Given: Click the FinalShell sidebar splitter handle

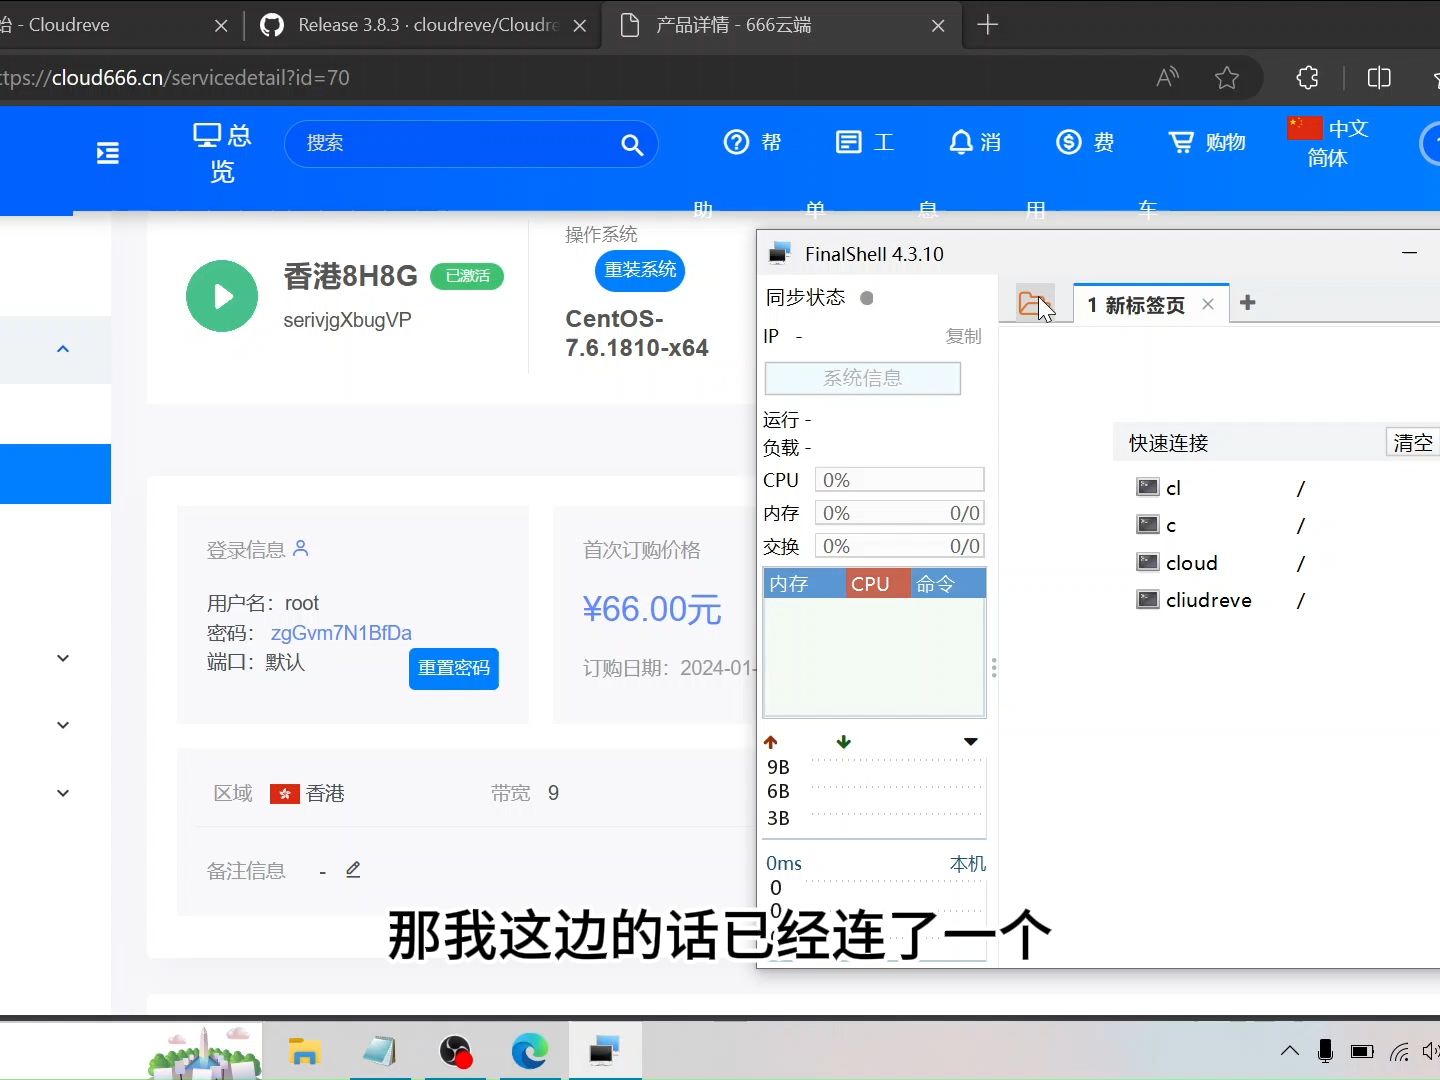Looking at the screenshot, I should tap(993, 668).
